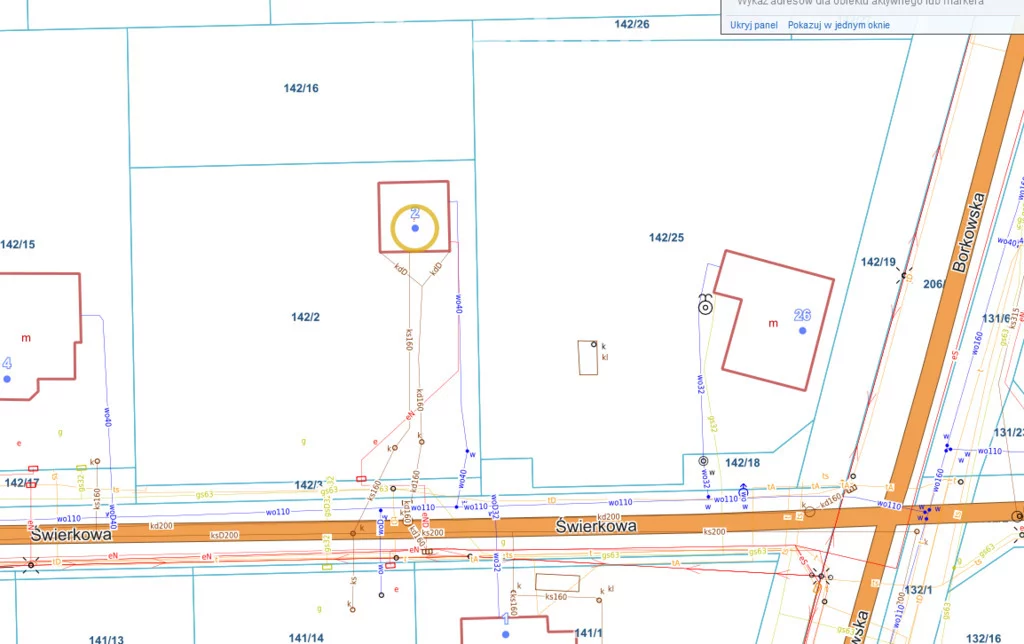
Task: Click the 'Ukryj panel' link
Action: 754,25
